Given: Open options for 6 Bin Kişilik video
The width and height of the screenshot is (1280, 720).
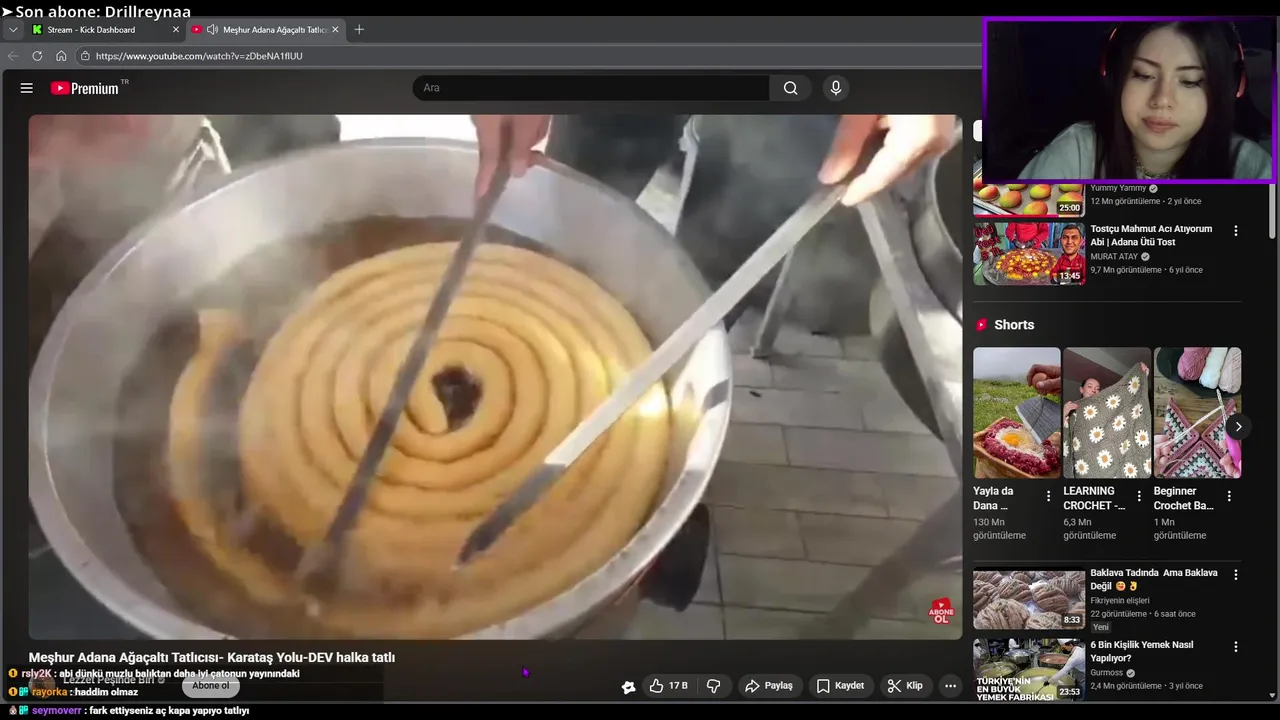Looking at the screenshot, I should 1235,647.
